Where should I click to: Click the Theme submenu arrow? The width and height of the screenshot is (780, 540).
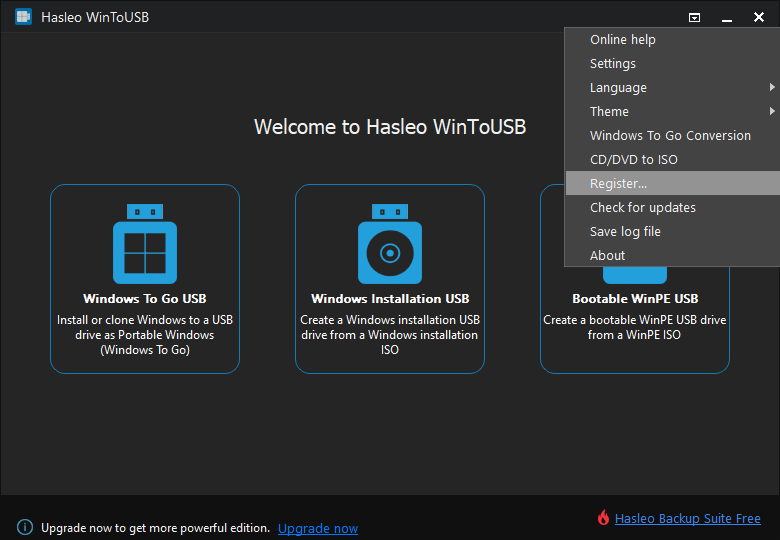772,111
